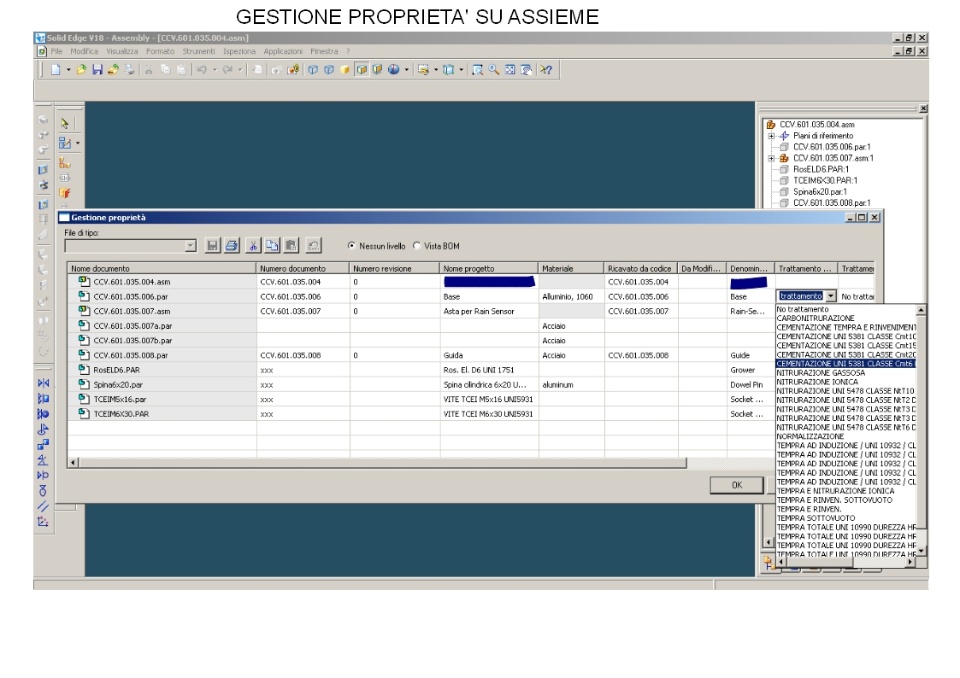Open the Visualizza menu

122,51
